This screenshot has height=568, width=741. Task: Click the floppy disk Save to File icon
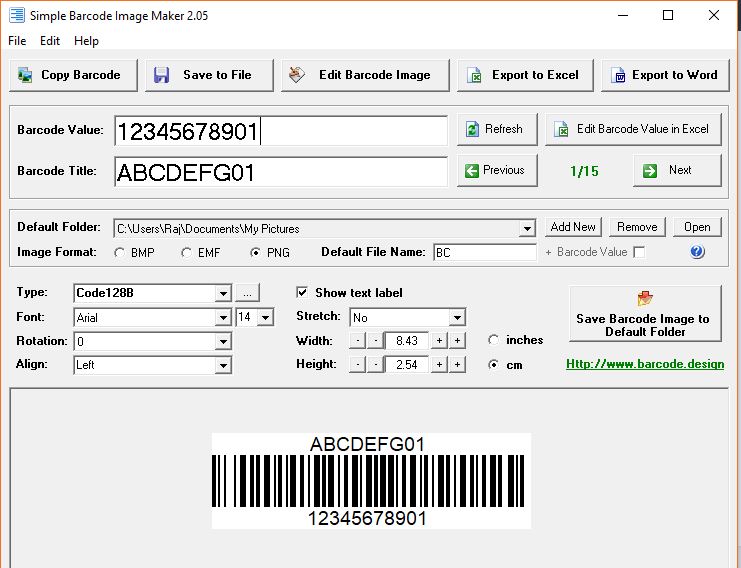[162, 75]
